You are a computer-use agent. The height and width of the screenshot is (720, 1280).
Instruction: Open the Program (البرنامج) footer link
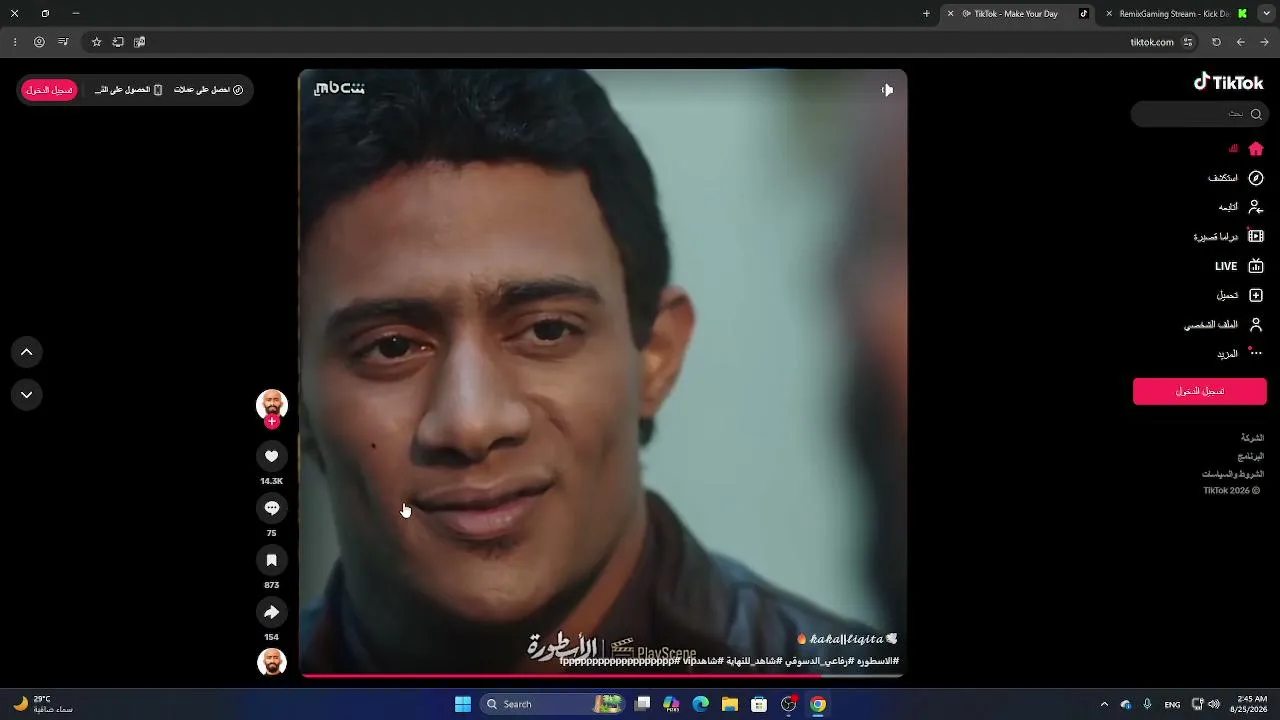click(x=1251, y=456)
